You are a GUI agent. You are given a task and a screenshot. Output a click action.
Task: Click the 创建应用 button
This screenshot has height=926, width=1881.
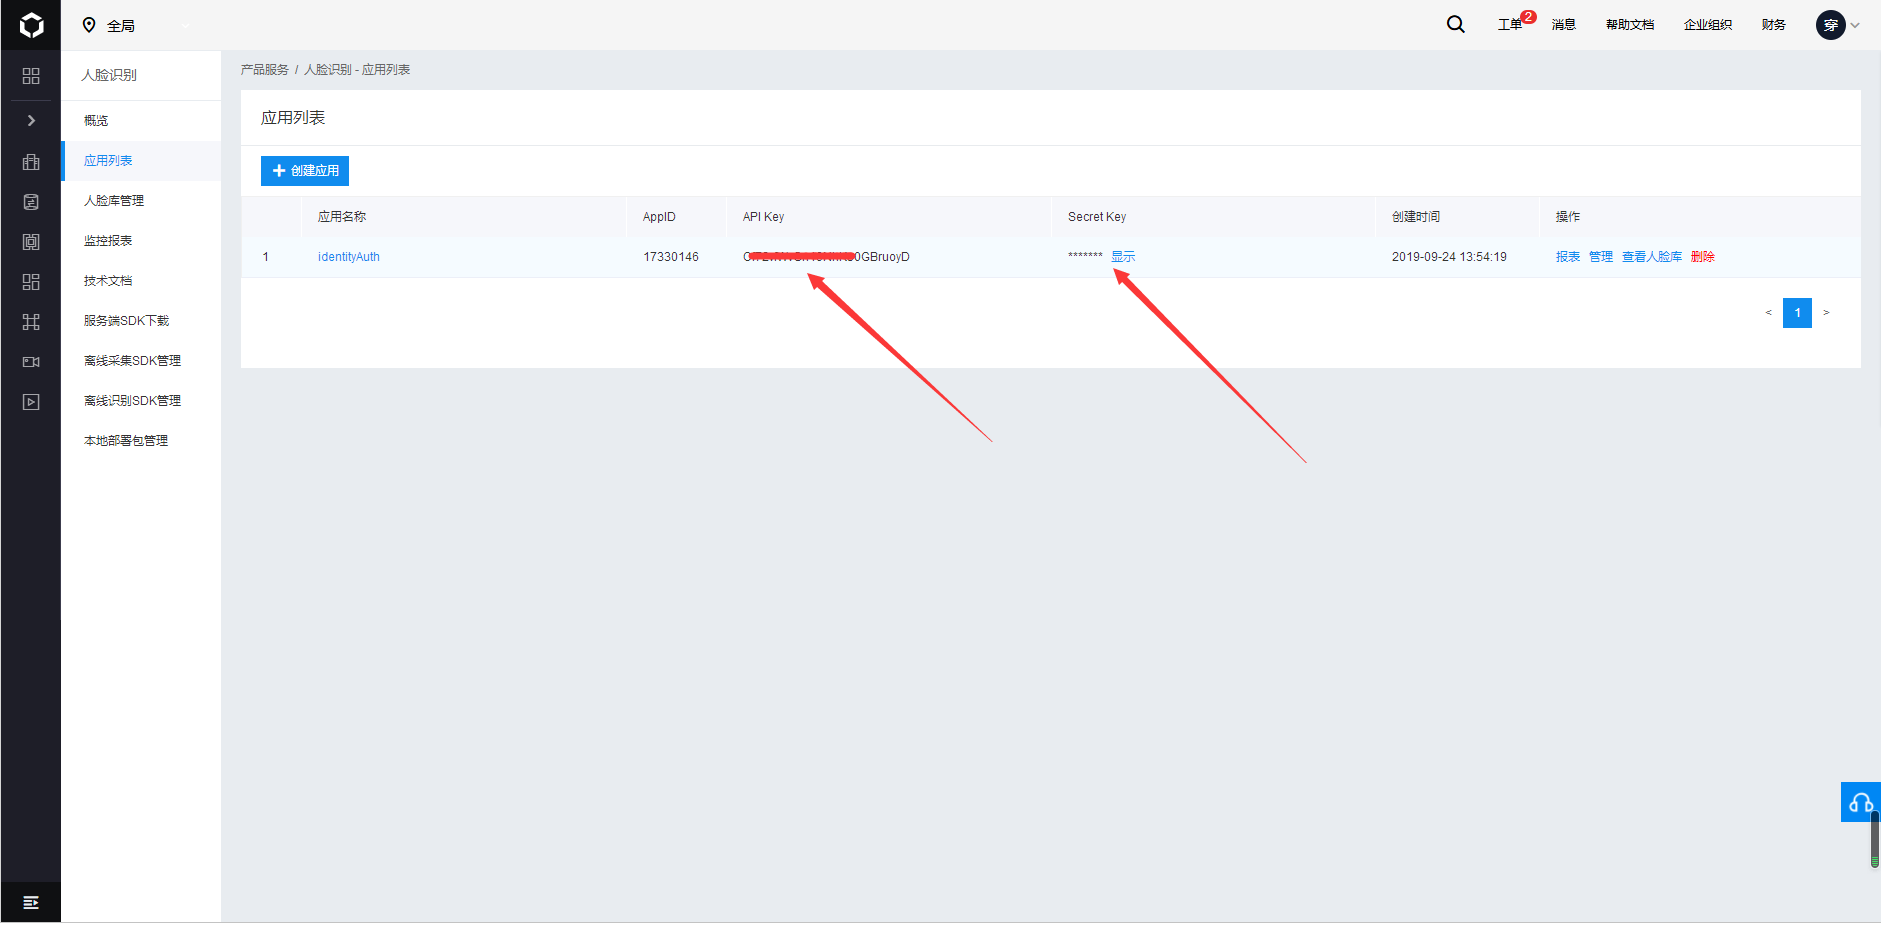pos(305,171)
